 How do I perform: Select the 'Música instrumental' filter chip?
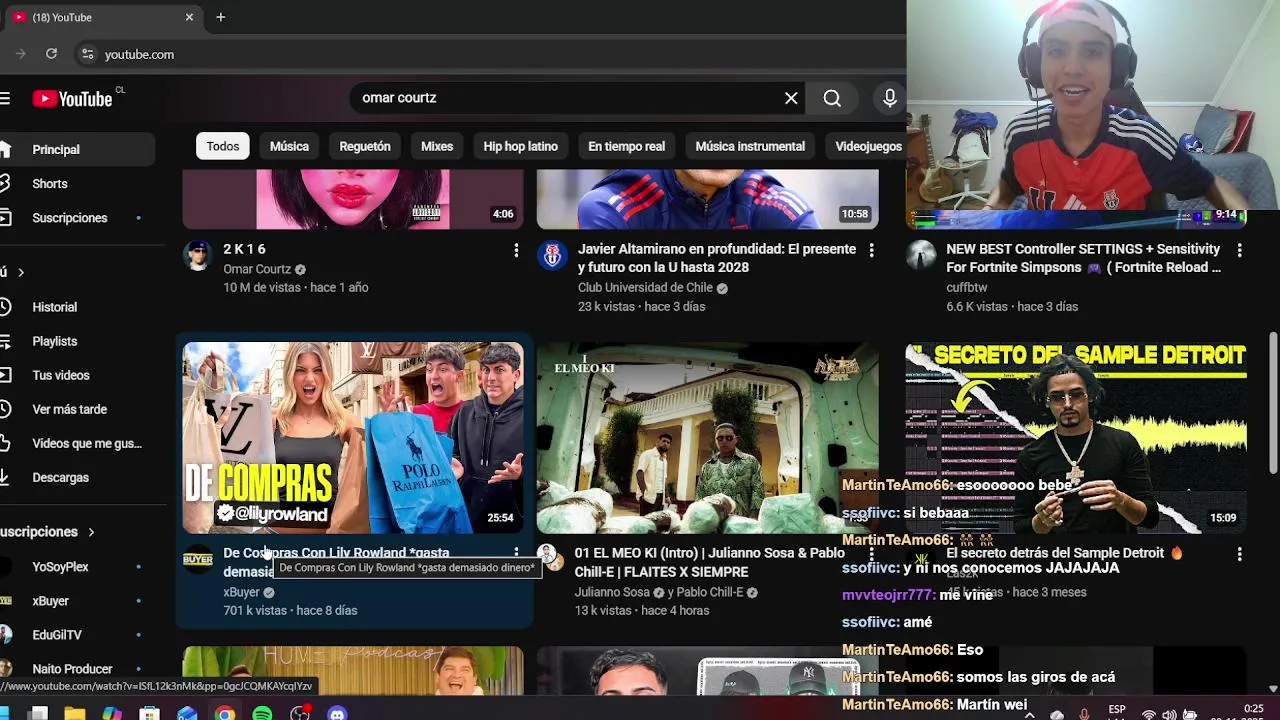750,146
